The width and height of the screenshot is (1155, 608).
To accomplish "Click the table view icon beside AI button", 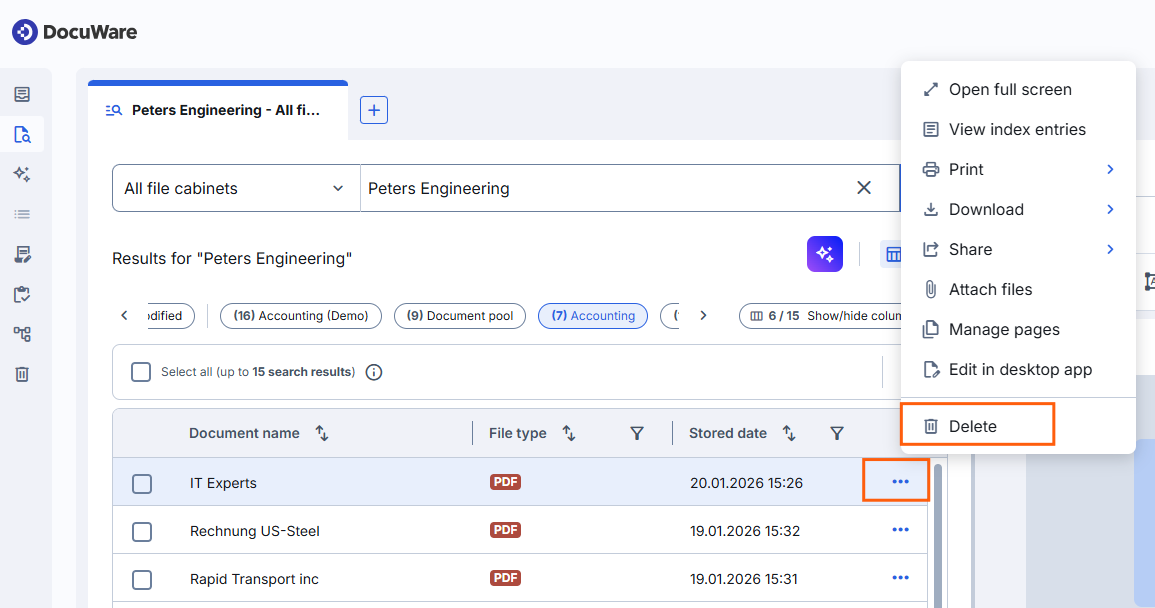I will pos(893,255).
